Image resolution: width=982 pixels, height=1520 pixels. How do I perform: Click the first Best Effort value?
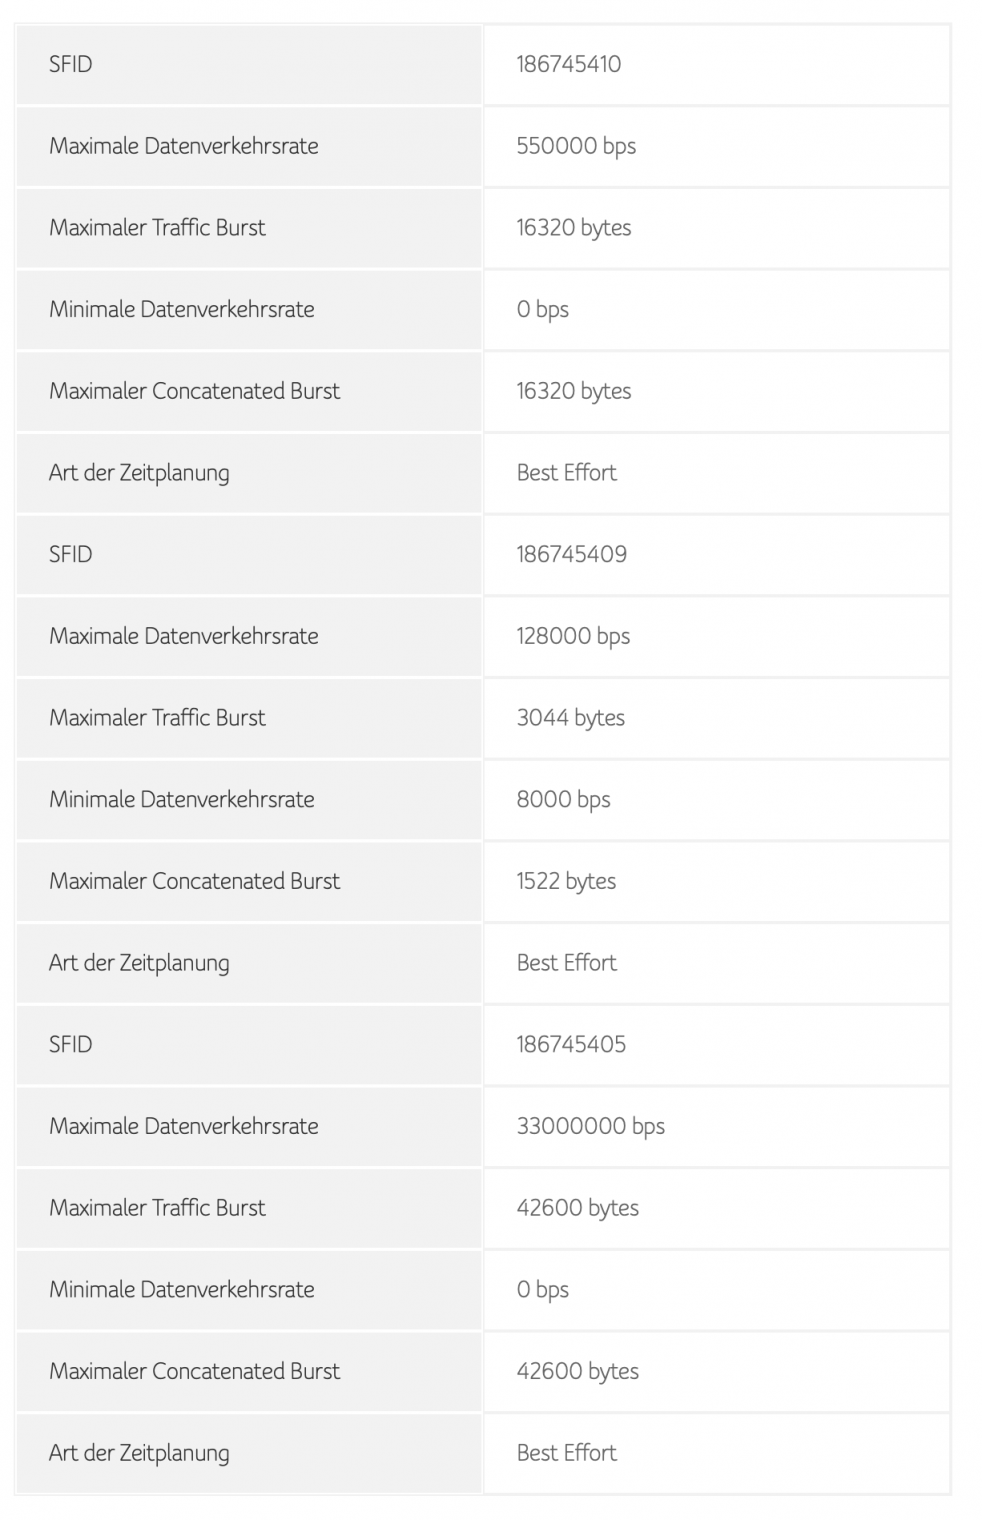point(566,473)
